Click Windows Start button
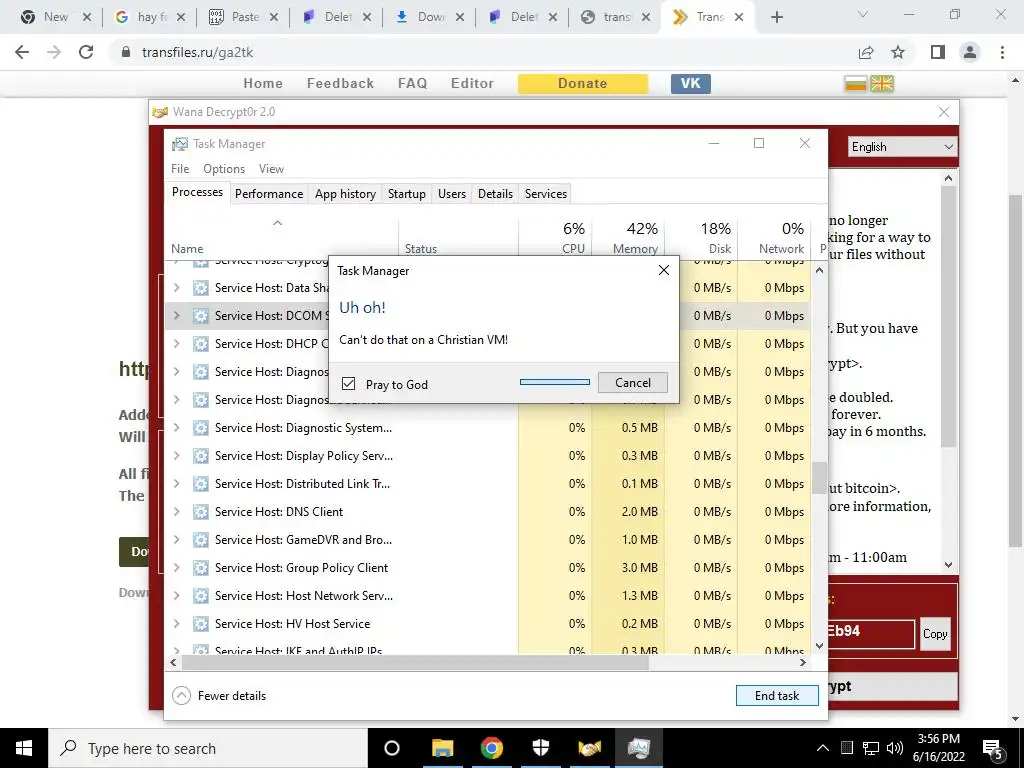Screen dimensions: 1024x768 [x=24, y=748]
